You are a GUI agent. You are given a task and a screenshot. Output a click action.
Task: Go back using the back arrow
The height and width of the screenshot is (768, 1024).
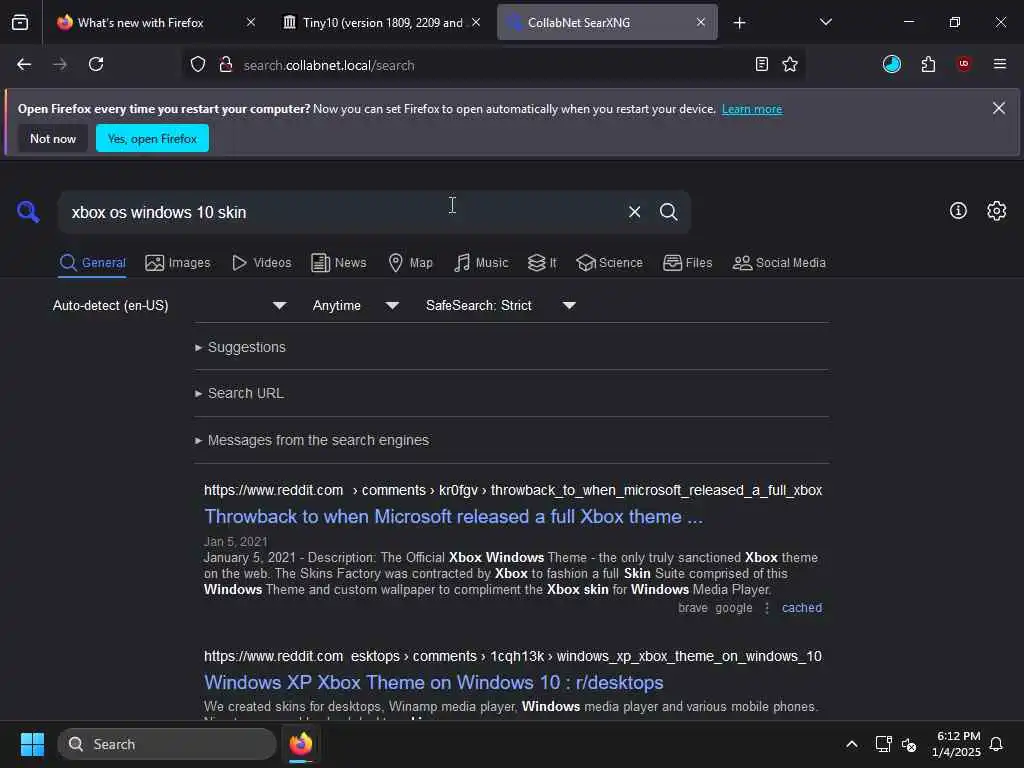pyautogui.click(x=24, y=64)
